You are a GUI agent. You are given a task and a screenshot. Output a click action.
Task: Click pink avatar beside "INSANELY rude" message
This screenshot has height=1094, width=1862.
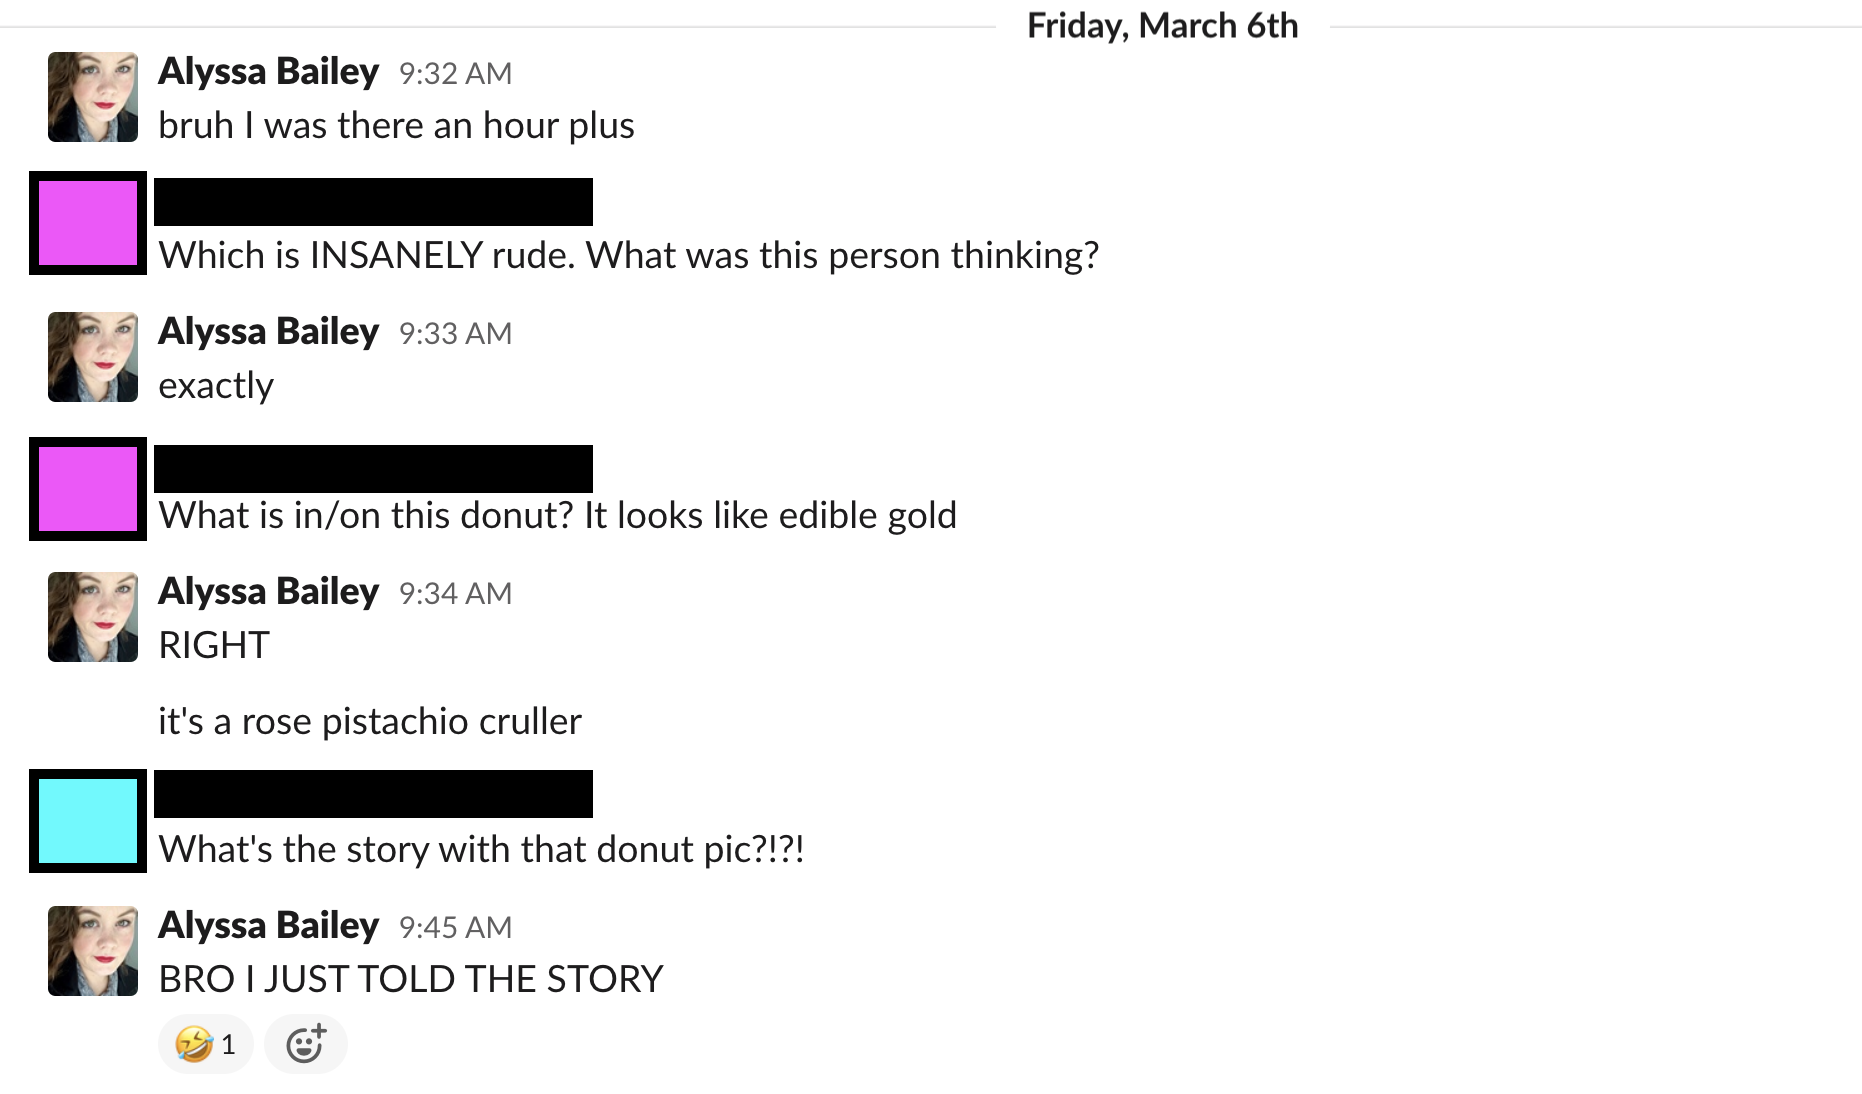coord(88,223)
